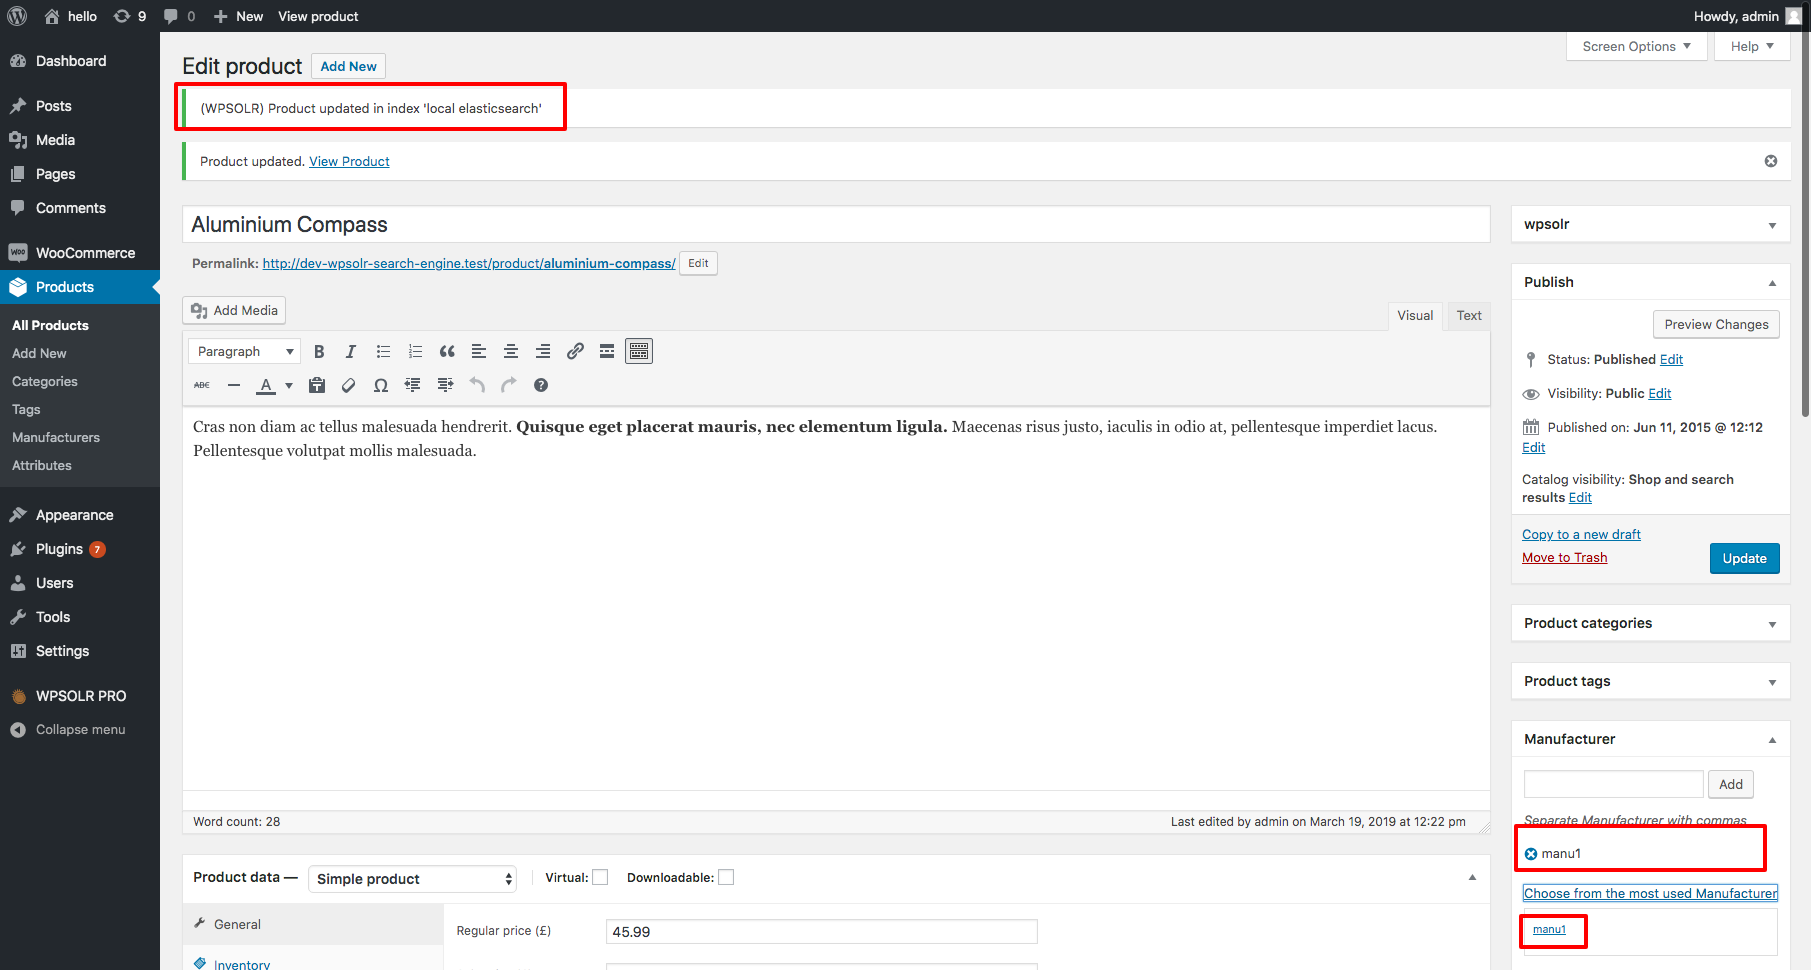
Task: Click the Add Media button
Action: 234,310
